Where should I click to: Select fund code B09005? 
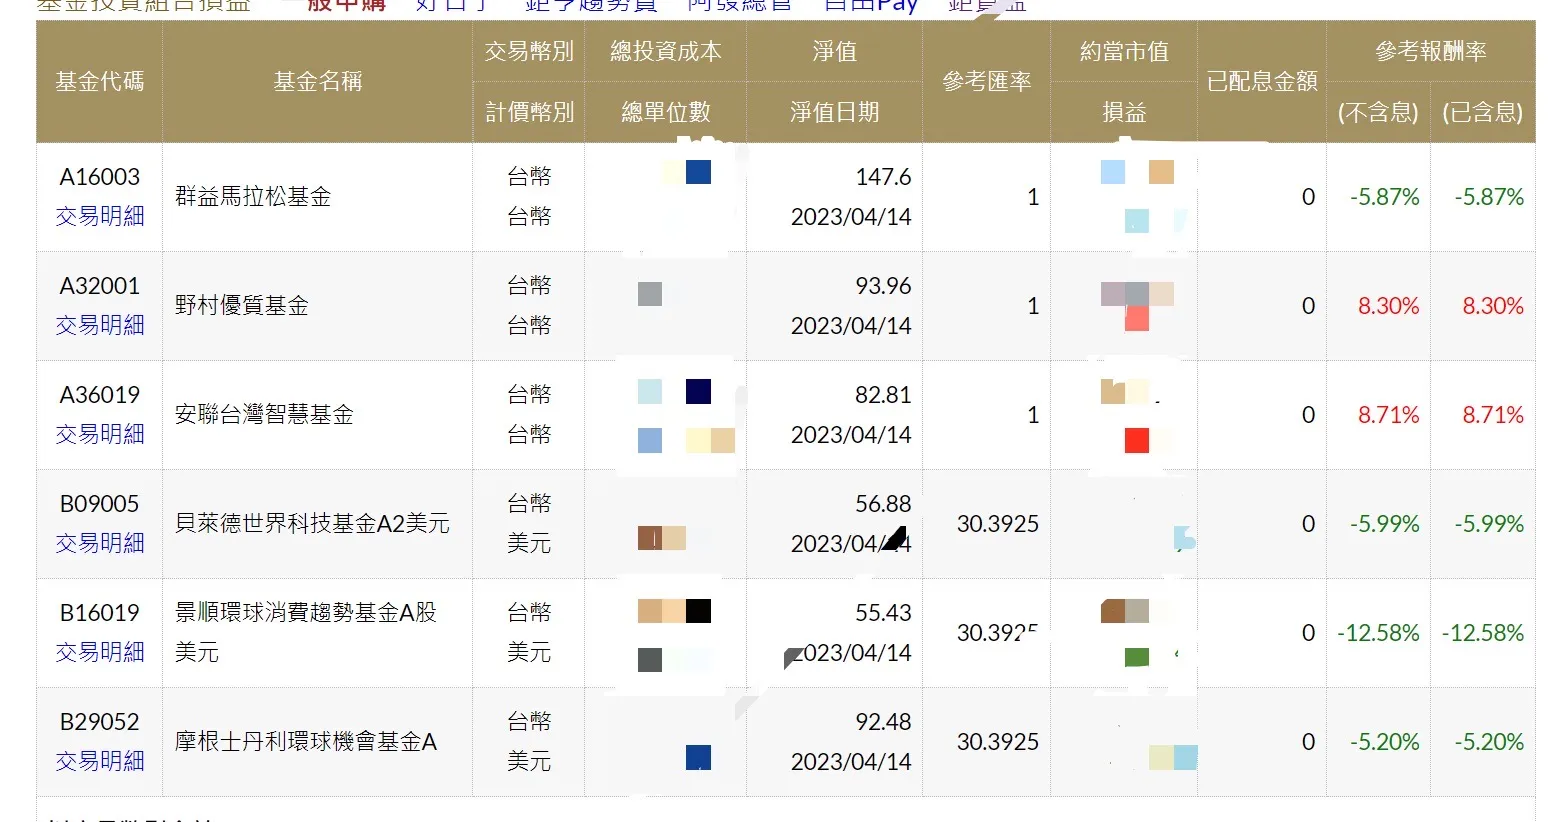tap(100, 504)
